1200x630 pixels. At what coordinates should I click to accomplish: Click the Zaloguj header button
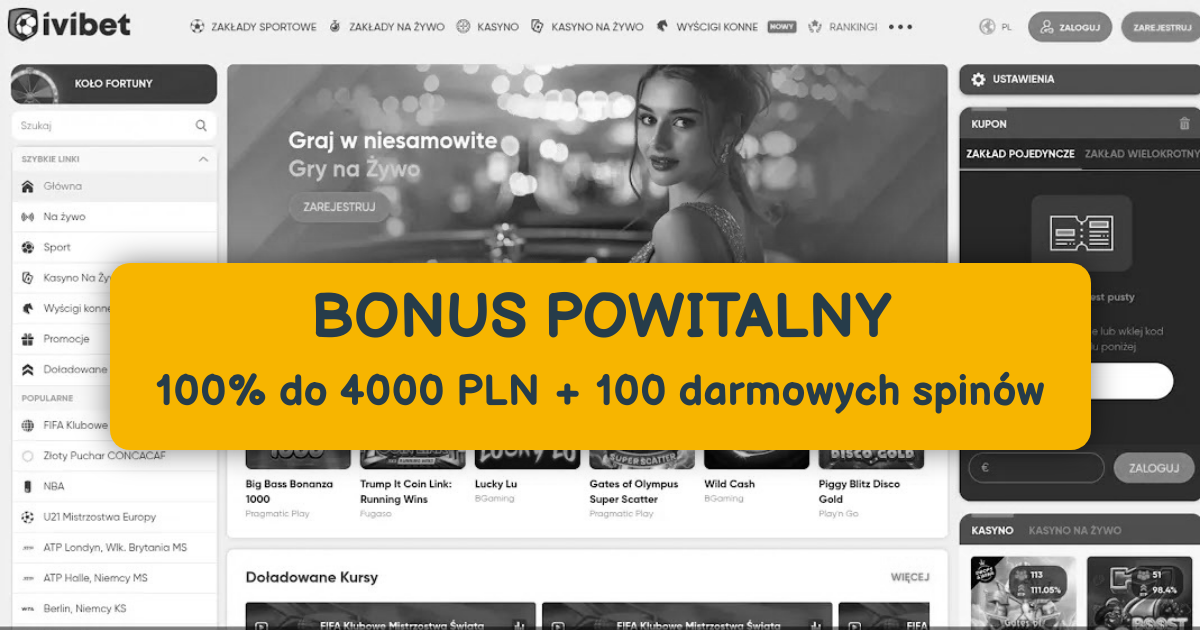pyautogui.click(x=1070, y=27)
